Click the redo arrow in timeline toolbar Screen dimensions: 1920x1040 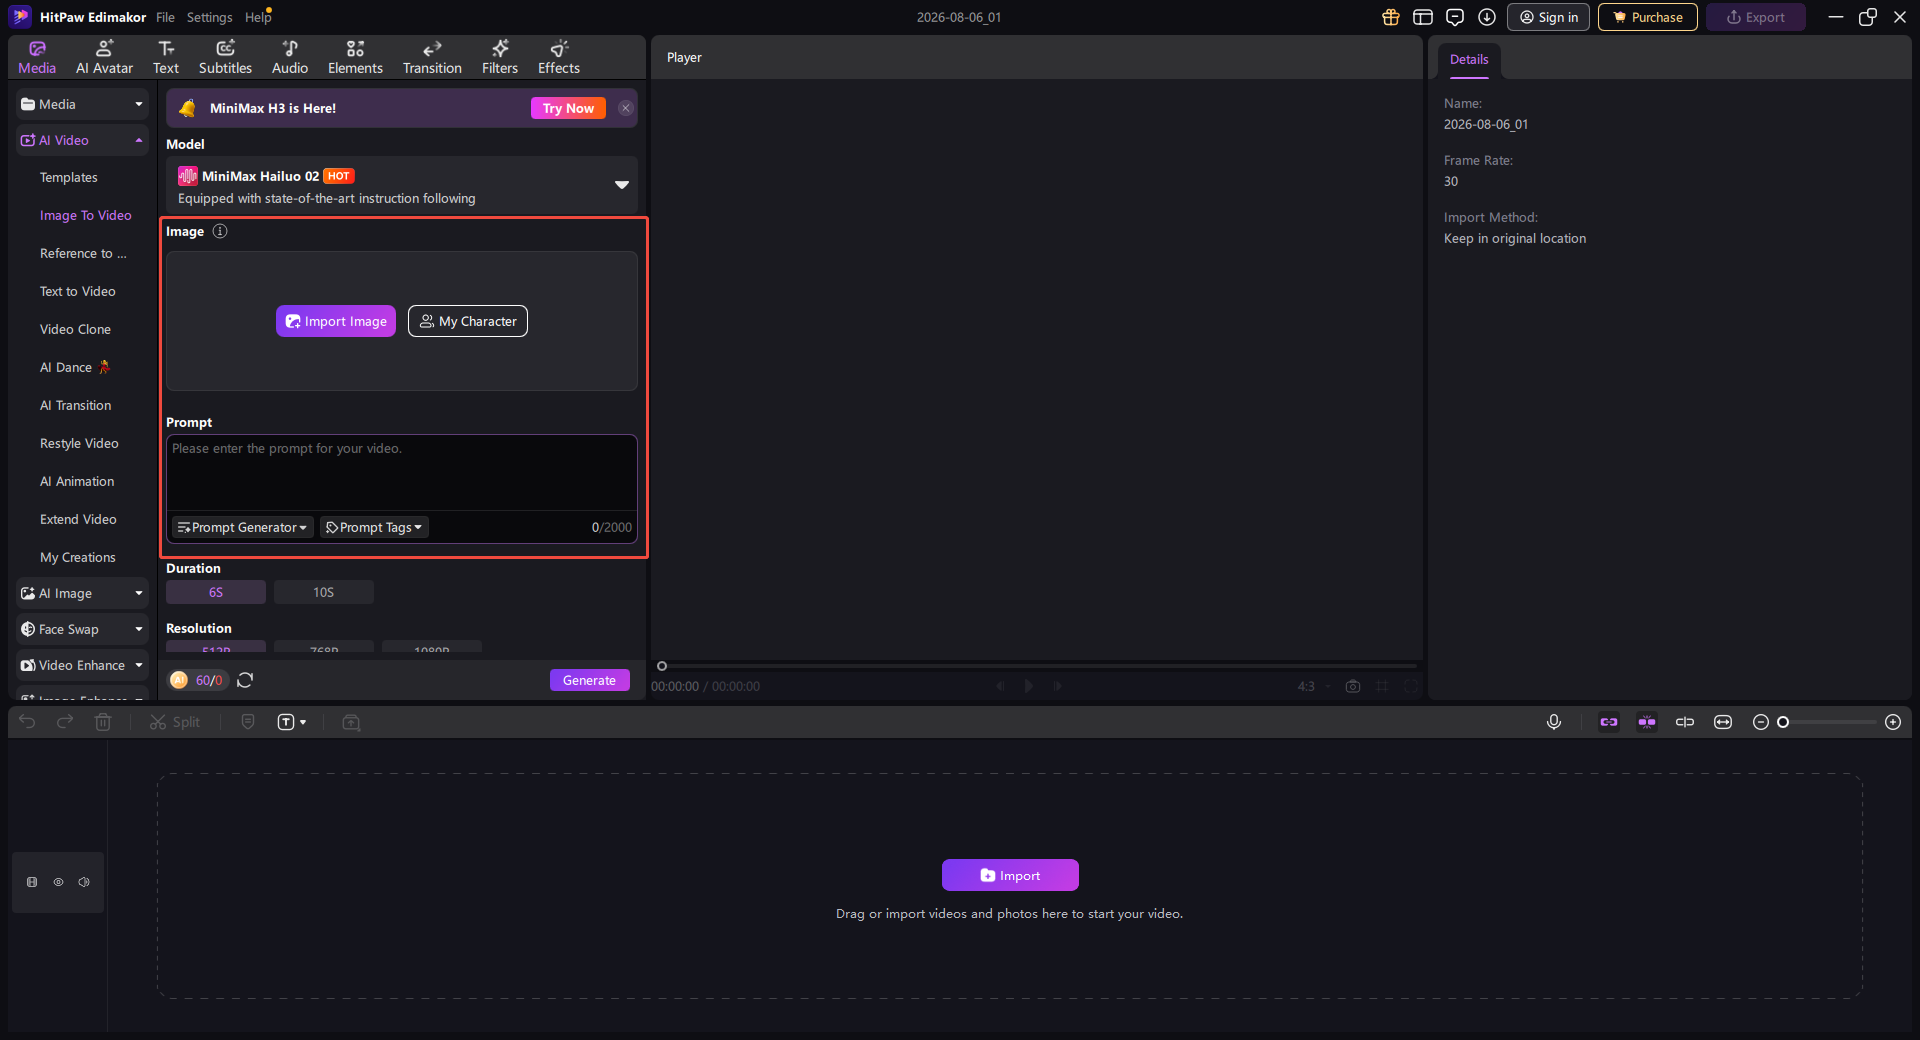65,722
